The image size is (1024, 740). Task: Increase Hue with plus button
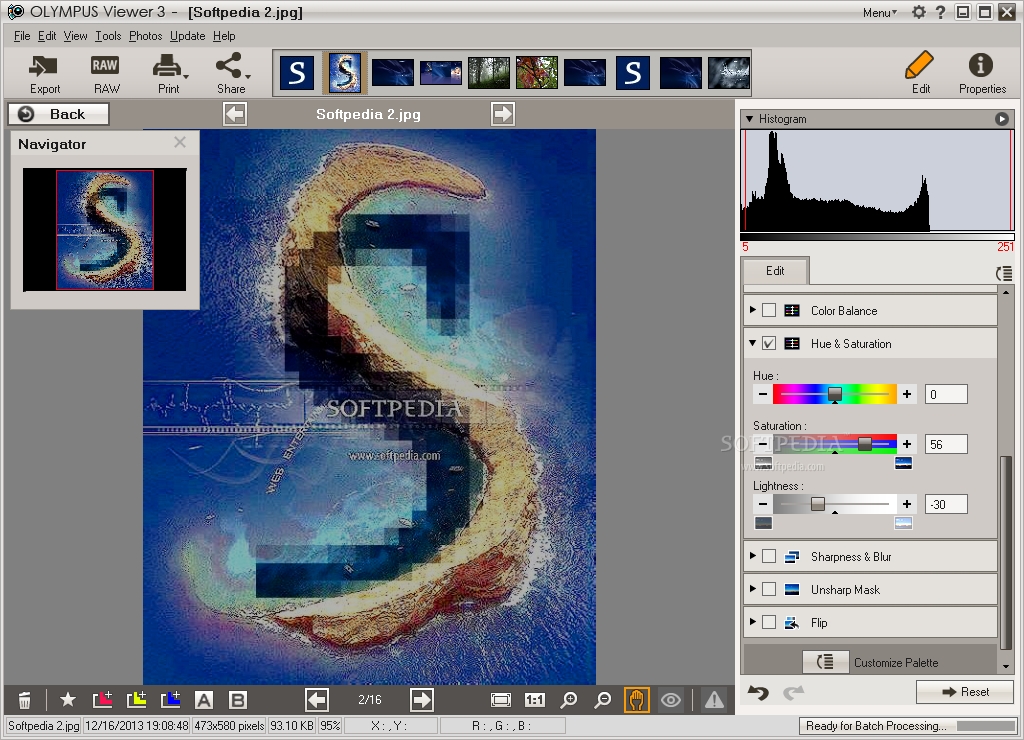(x=906, y=394)
